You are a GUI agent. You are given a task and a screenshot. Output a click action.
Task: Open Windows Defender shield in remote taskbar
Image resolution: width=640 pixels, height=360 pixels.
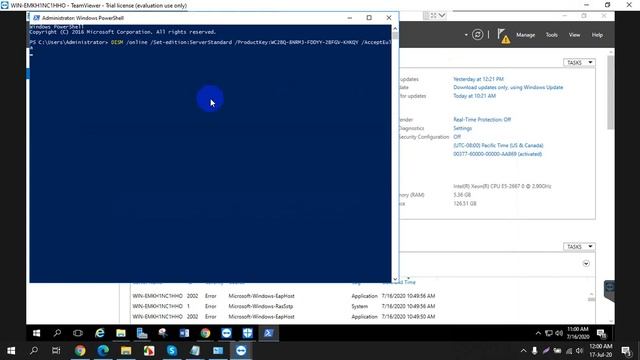tap(247, 333)
